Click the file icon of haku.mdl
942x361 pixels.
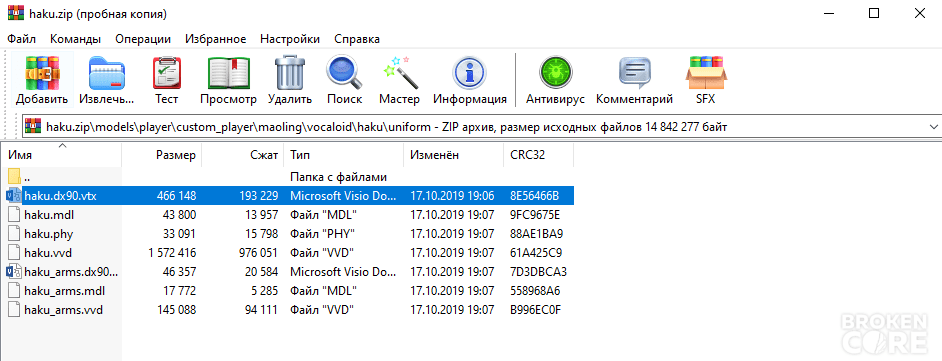click(14, 214)
